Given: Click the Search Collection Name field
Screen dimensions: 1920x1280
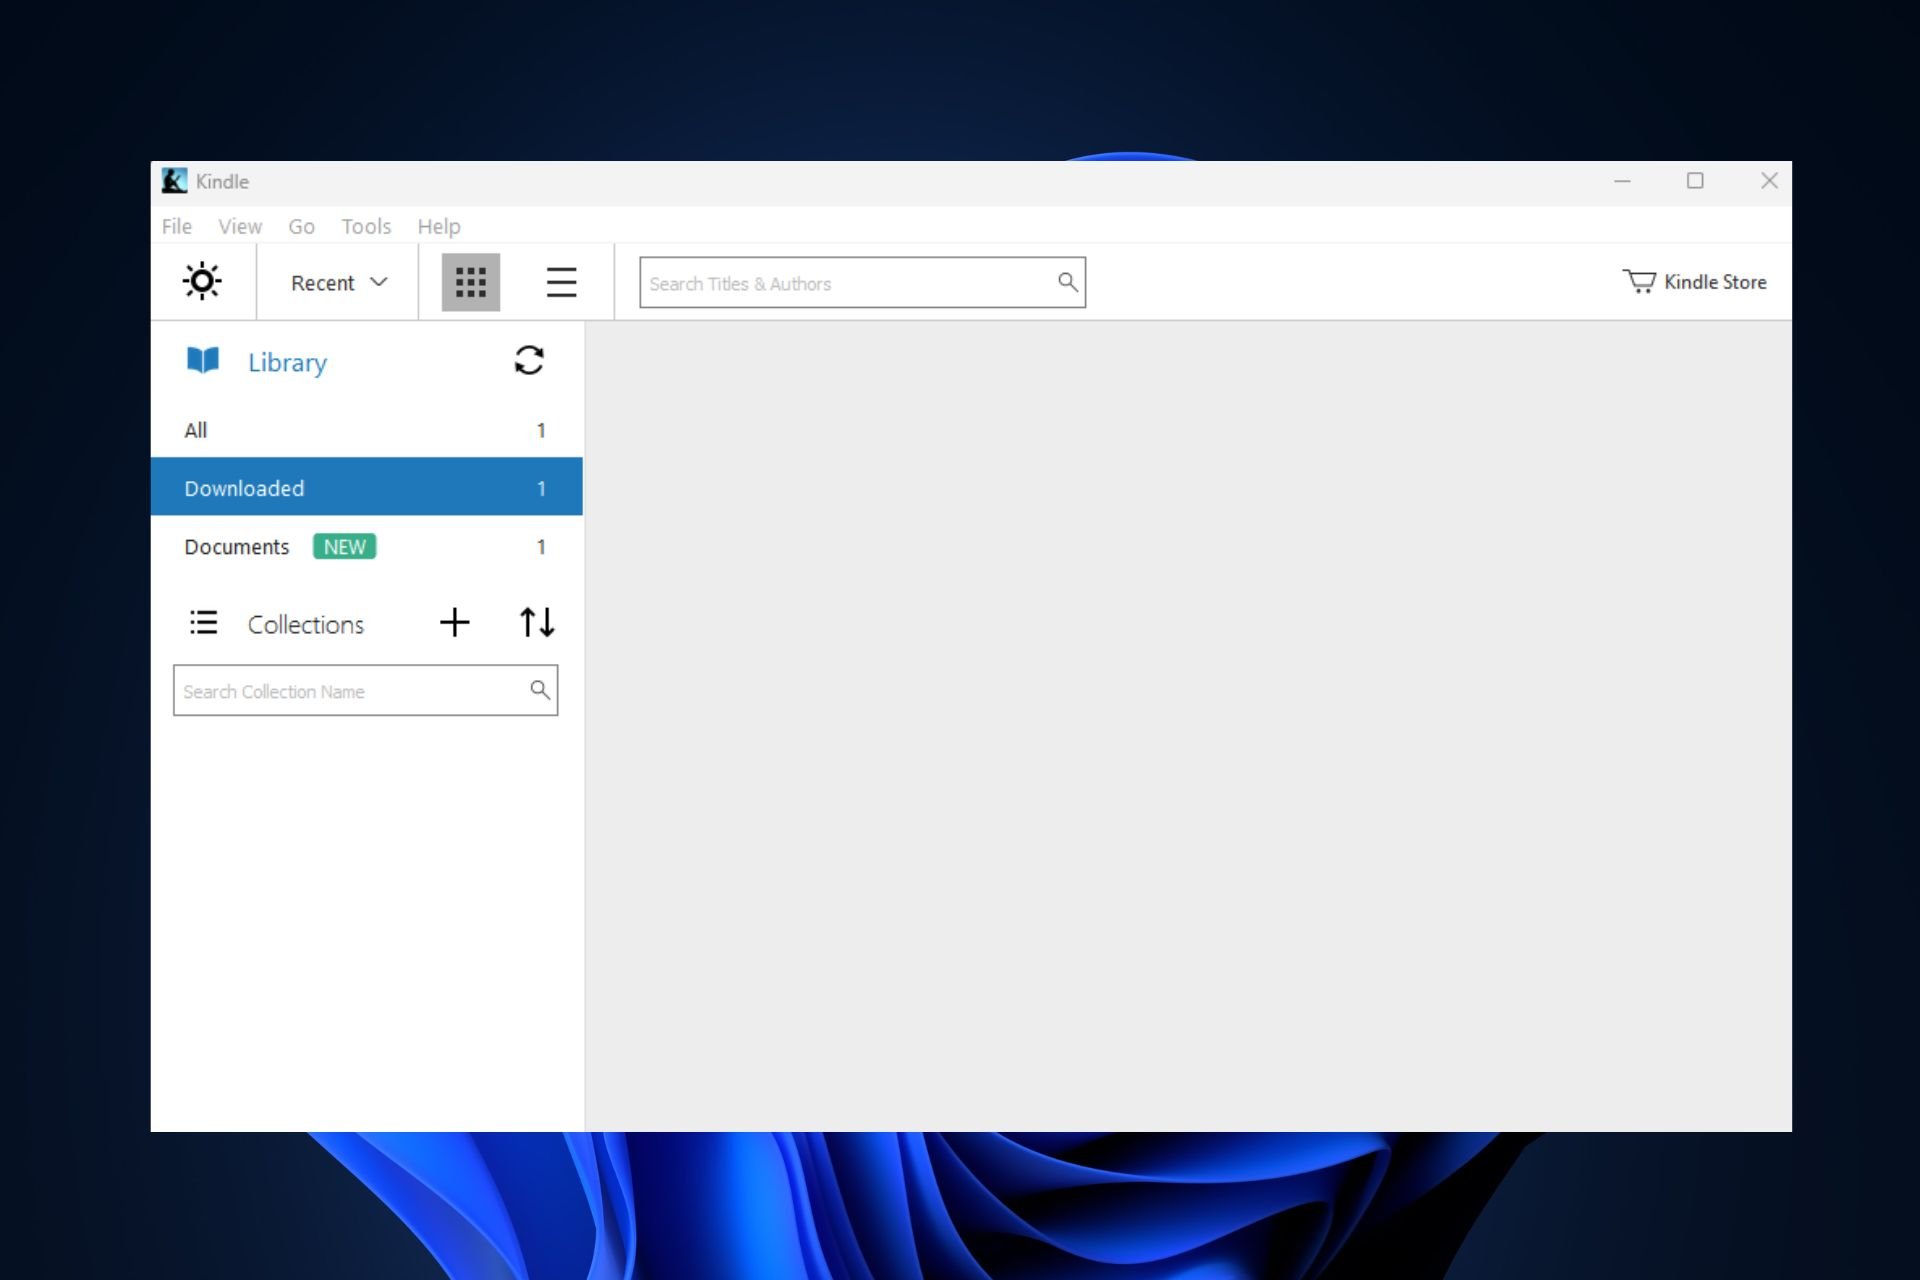Looking at the screenshot, I should [x=365, y=690].
